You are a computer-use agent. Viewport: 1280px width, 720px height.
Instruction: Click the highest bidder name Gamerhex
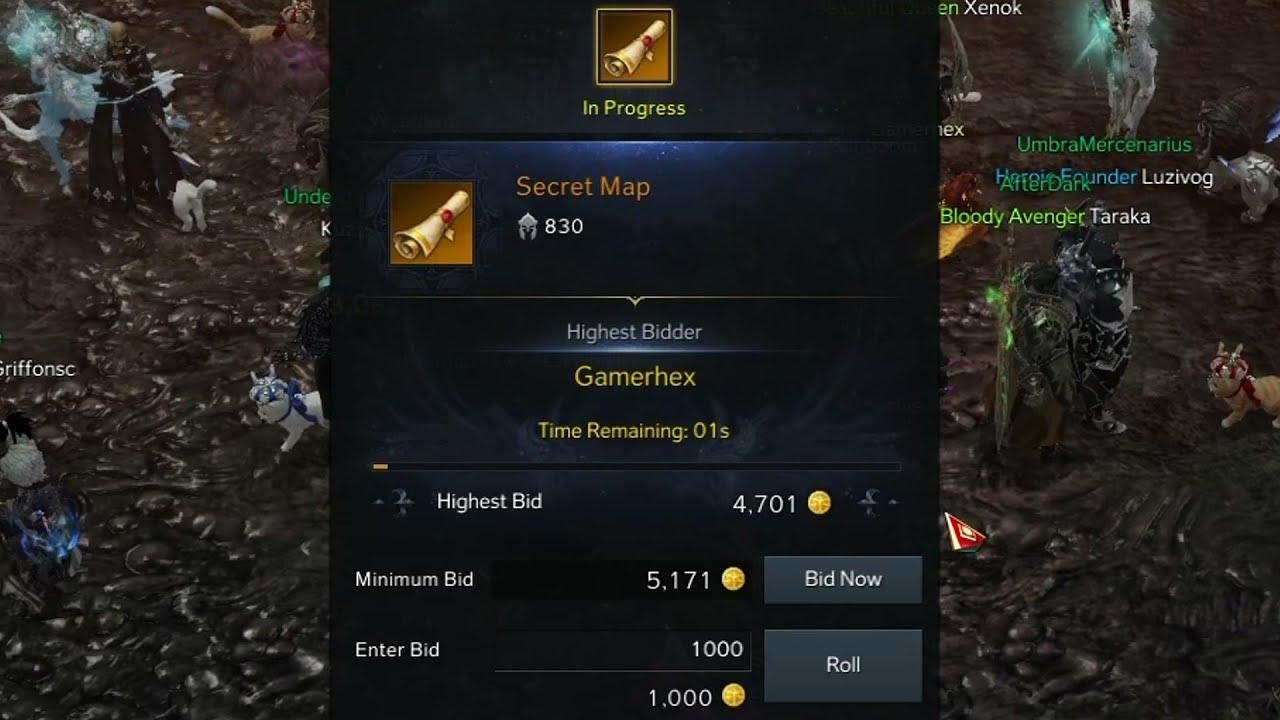click(x=635, y=377)
